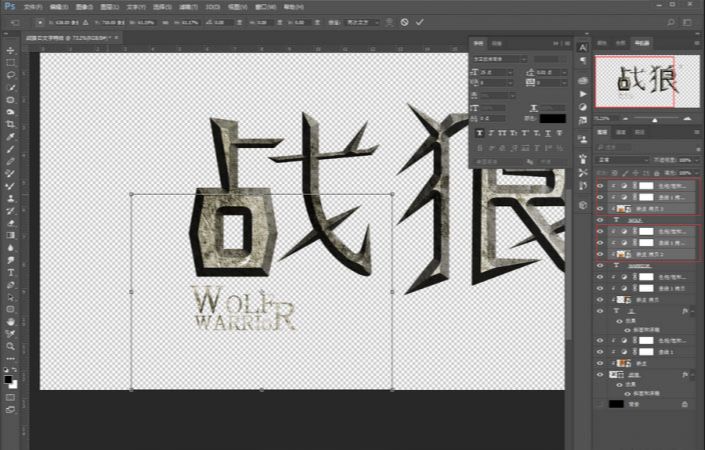The width and height of the screenshot is (705, 450).
Task: Open the interpolation dropdown in options bar
Action: click(362, 22)
